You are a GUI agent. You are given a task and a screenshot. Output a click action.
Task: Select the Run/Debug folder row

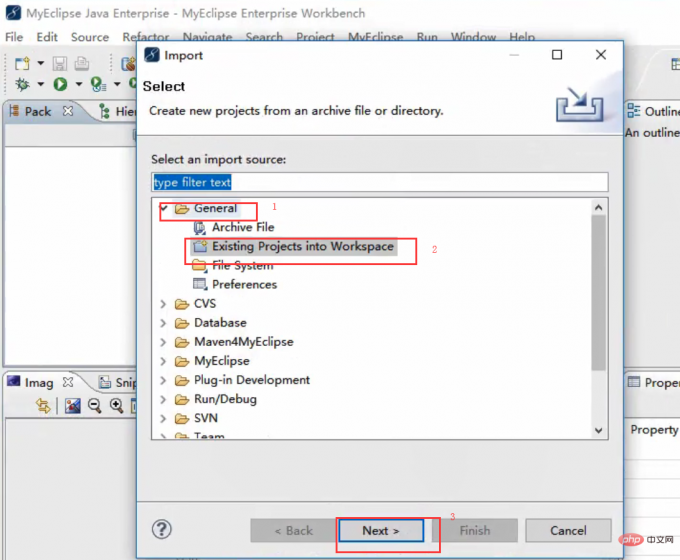(225, 399)
